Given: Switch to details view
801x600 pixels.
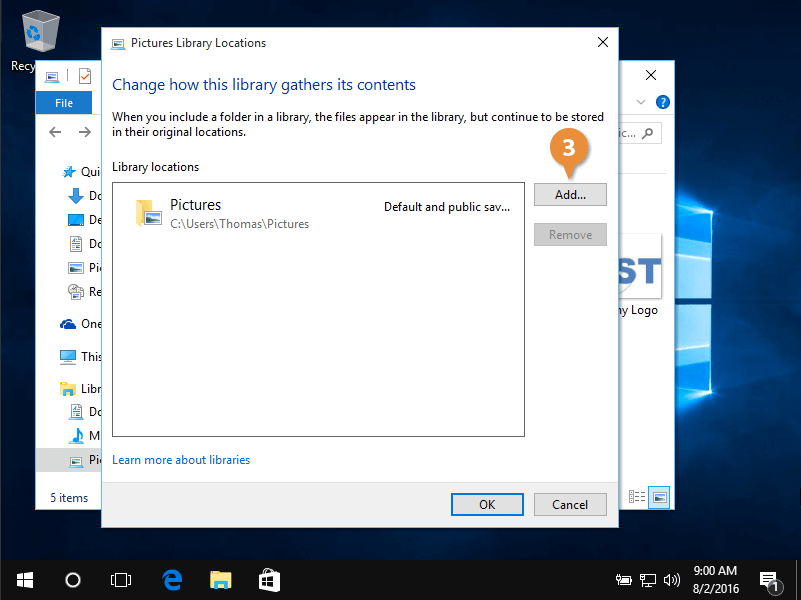Looking at the screenshot, I should click(x=637, y=497).
